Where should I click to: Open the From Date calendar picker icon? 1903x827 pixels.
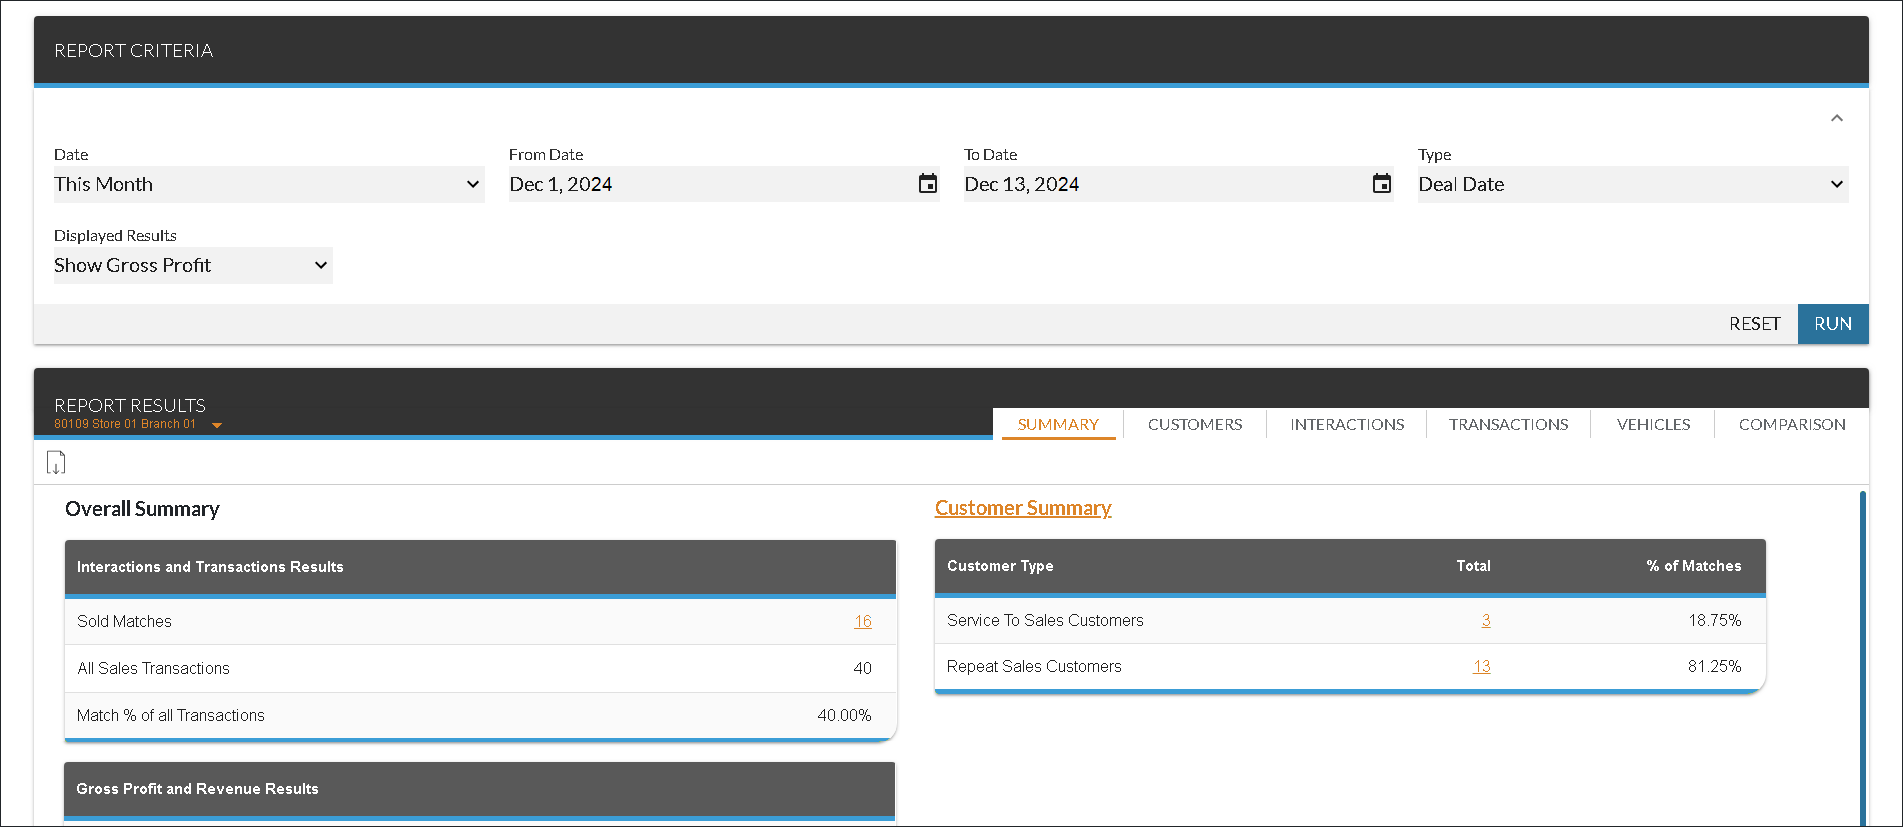click(x=927, y=184)
